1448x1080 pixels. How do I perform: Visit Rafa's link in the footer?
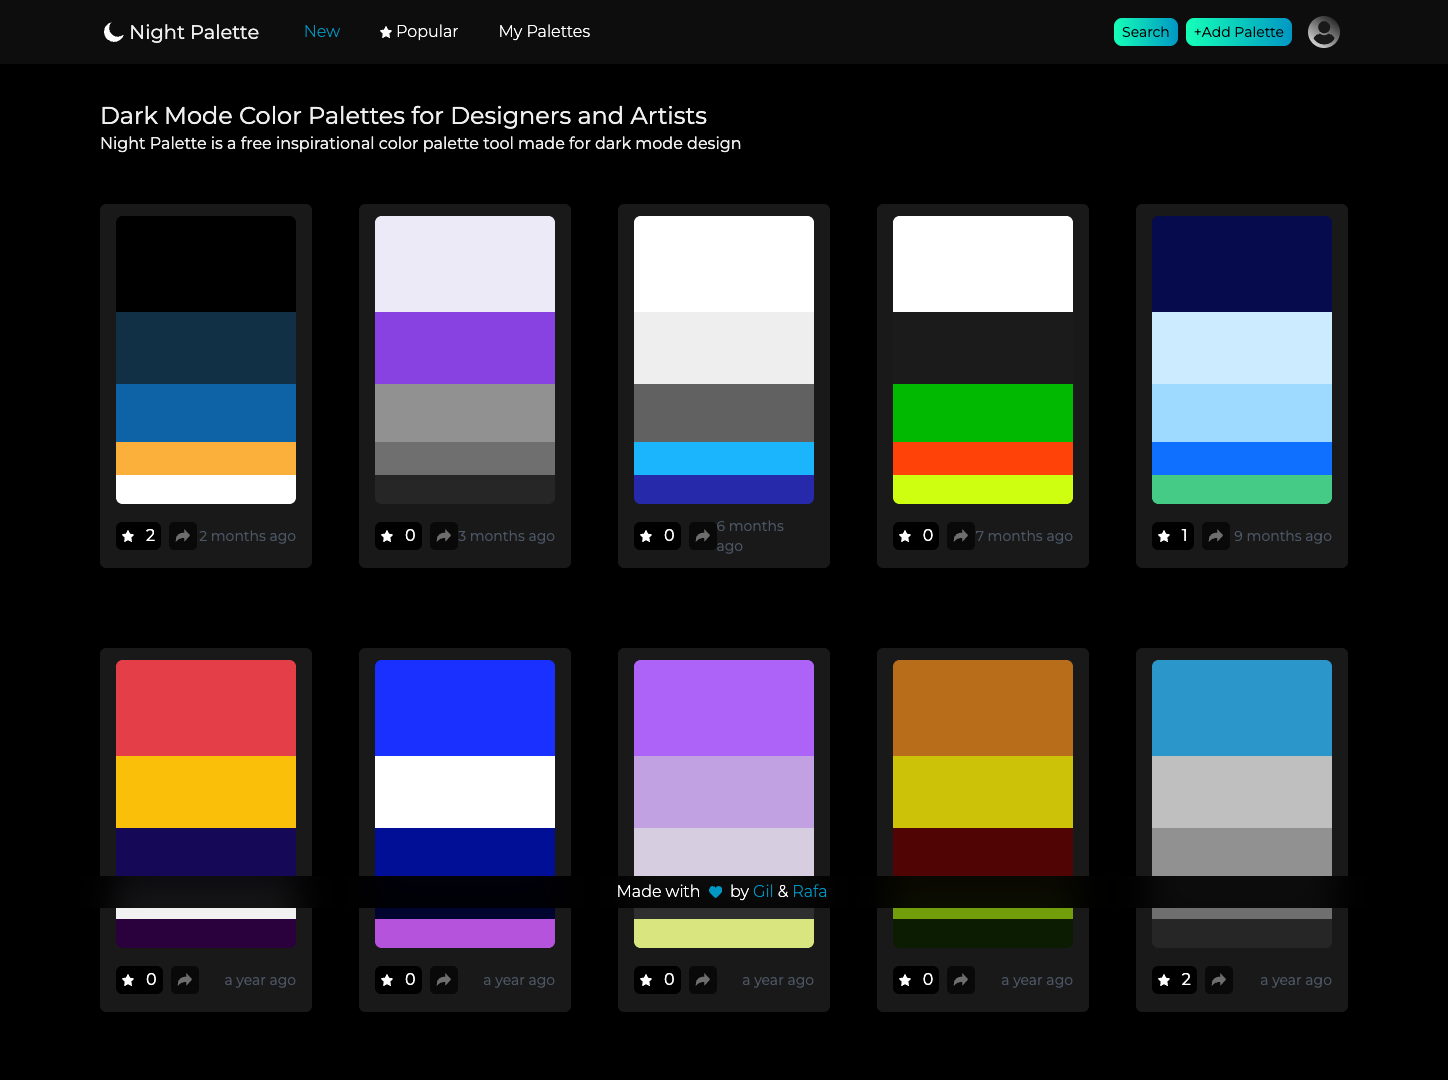click(810, 891)
